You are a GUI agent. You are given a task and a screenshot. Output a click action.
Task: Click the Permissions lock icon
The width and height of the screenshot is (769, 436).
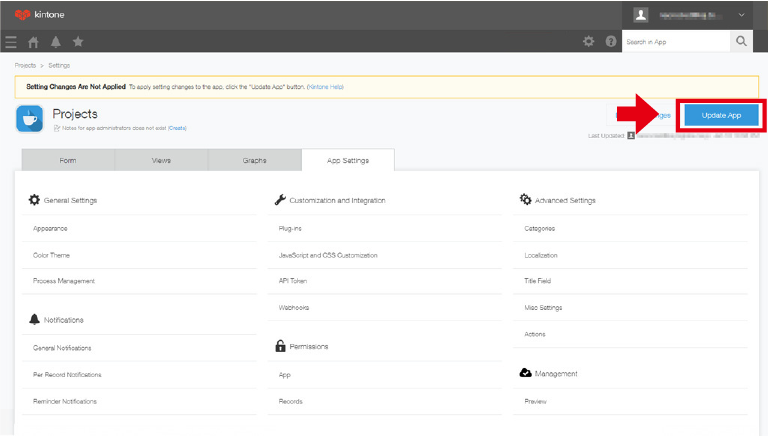pyautogui.click(x=280, y=346)
